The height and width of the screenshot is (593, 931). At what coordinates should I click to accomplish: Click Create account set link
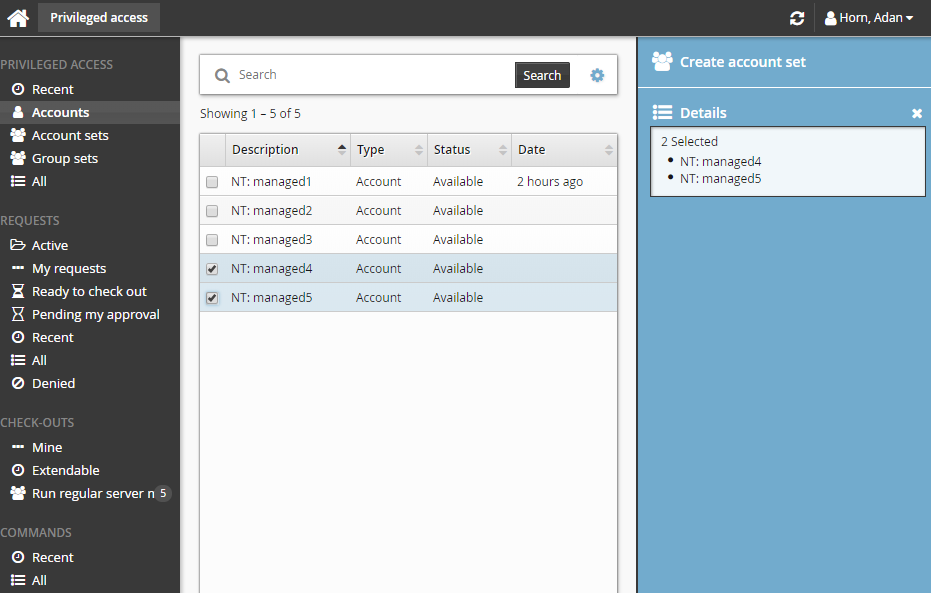[x=742, y=62]
